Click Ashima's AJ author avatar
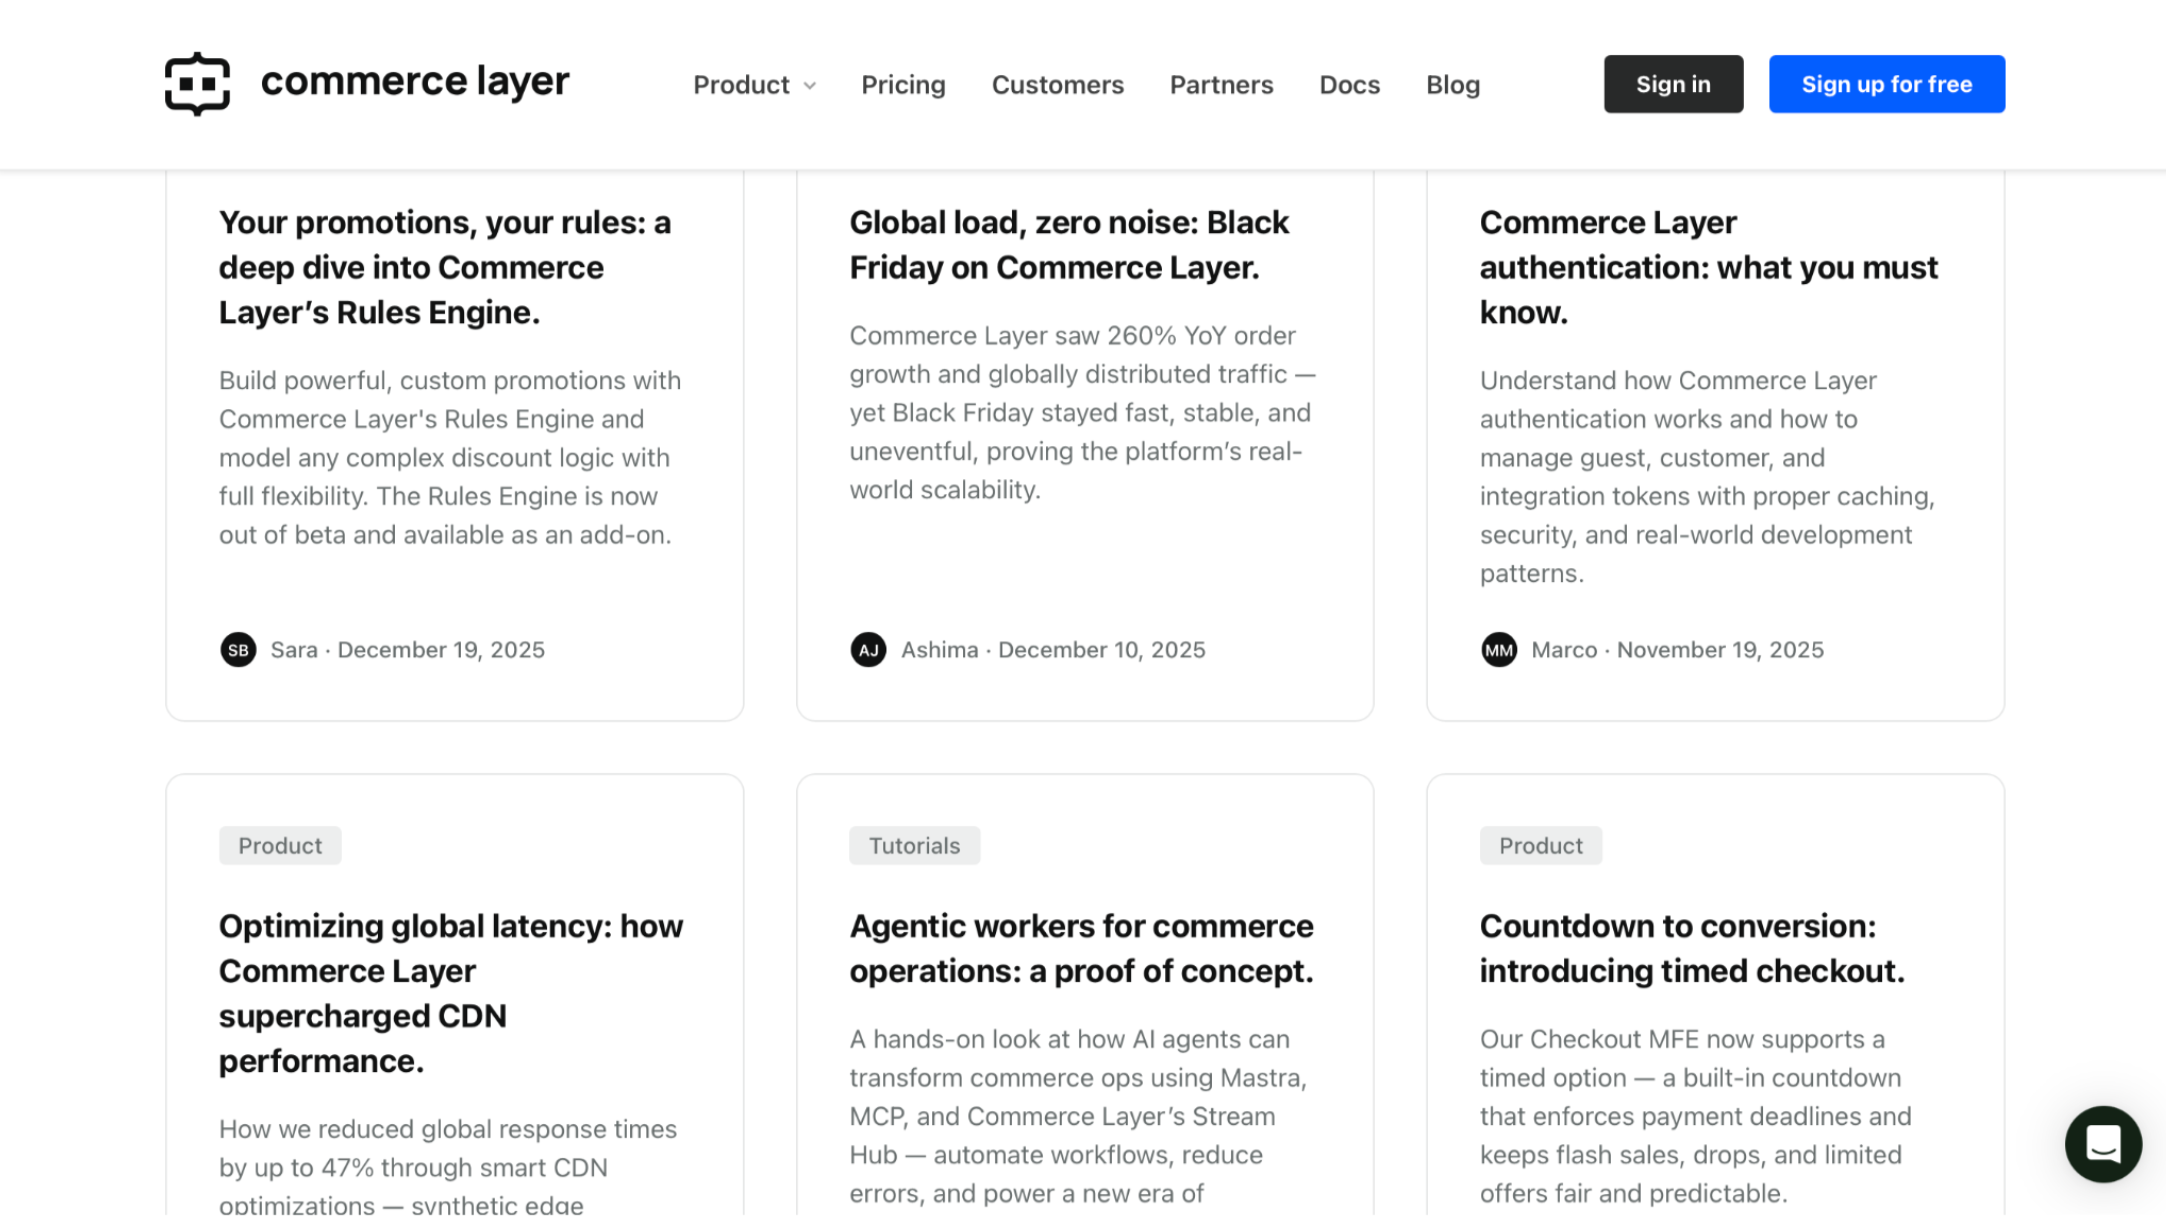2166x1218 pixels. coord(868,650)
